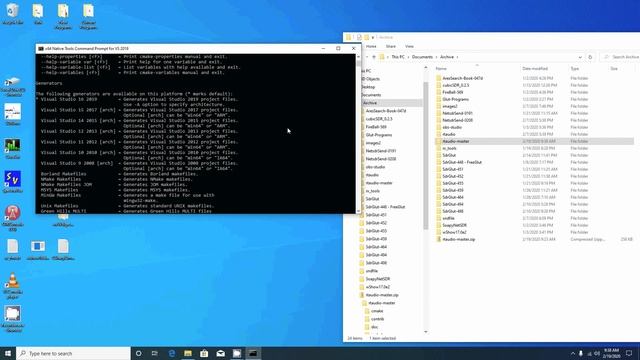Image resolution: width=640 pixels, height=360 pixels.
Task: Select the obs-studio folder in file list
Action: point(452,127)
